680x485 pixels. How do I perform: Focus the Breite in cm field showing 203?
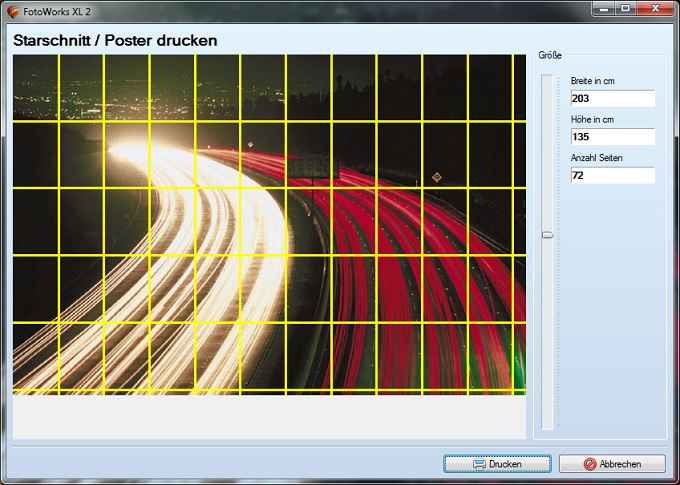click(612, 98)
